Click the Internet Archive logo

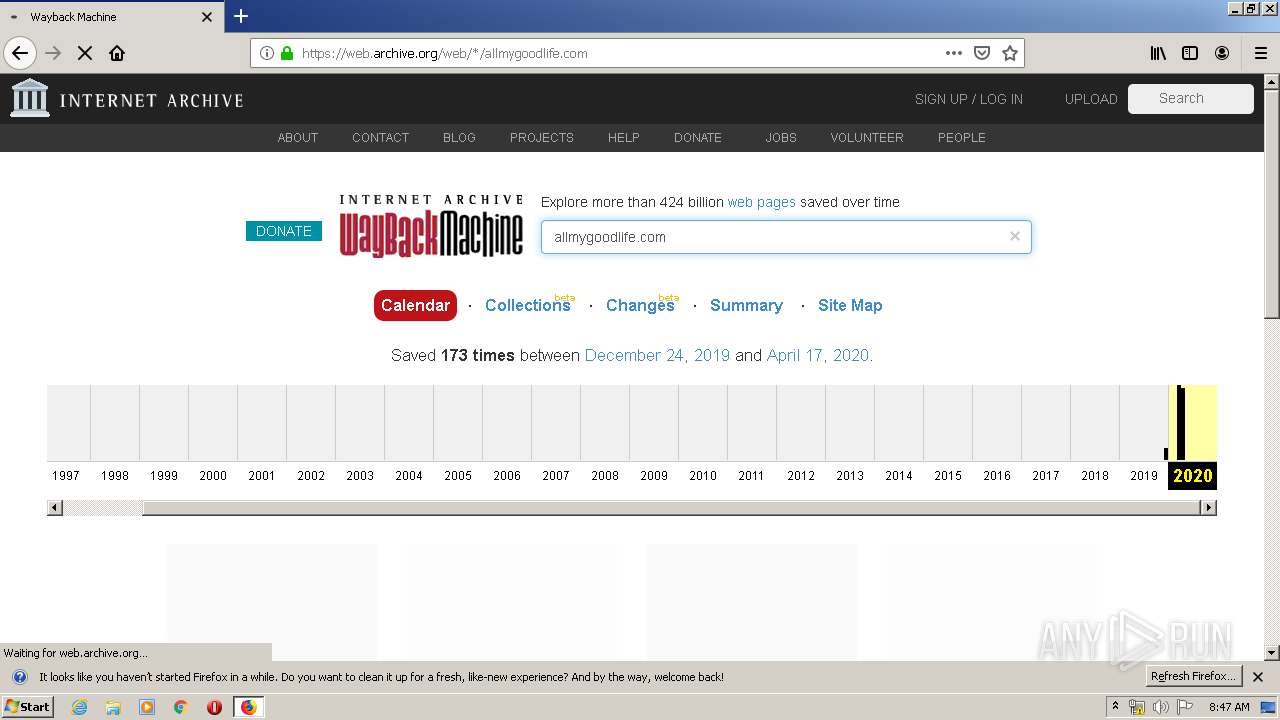coord(127,99)
